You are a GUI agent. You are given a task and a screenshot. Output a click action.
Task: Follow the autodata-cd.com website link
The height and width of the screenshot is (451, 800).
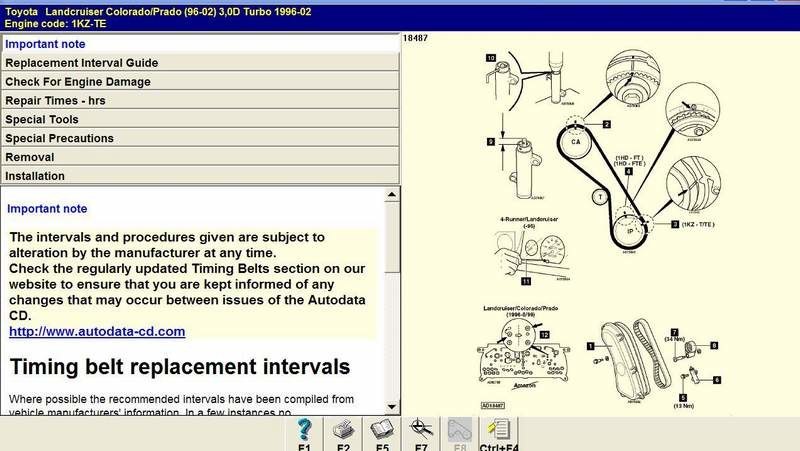point(96,331)
